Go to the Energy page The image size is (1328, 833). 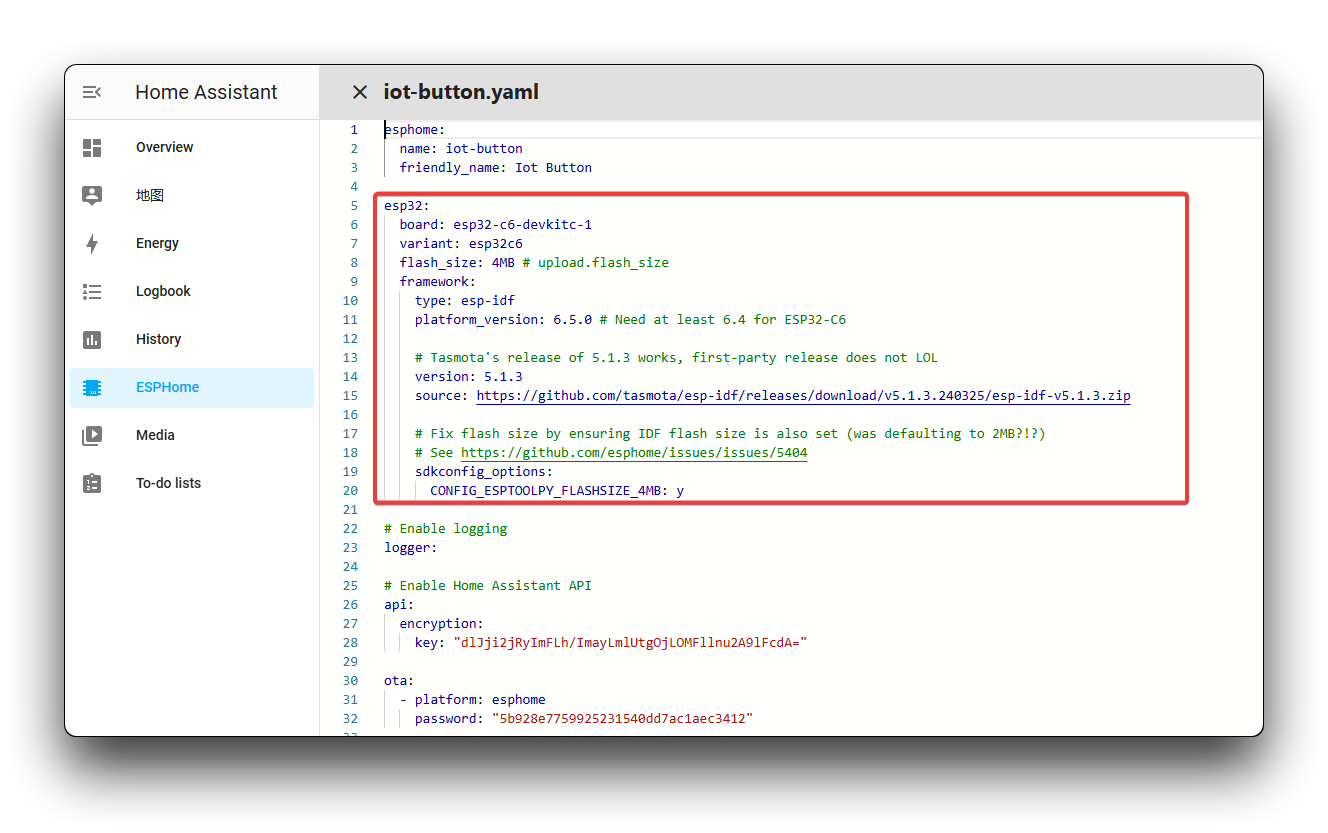tap(191, 243)
